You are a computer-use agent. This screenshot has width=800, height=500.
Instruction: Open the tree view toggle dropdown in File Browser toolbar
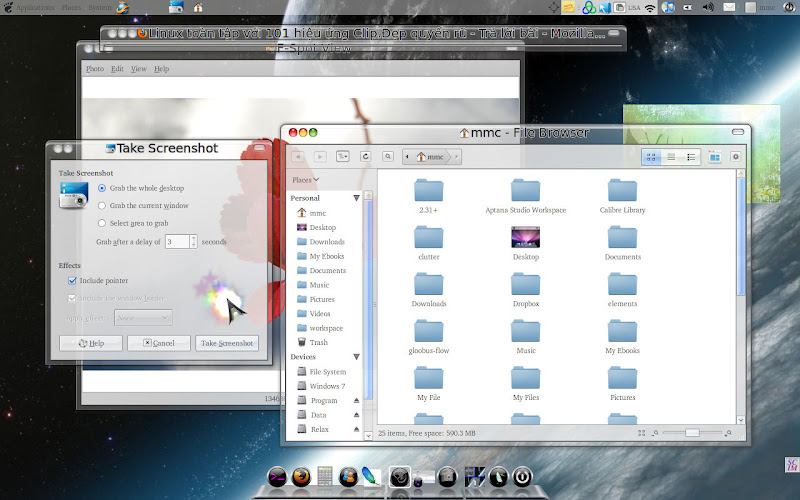coord(343,157)
